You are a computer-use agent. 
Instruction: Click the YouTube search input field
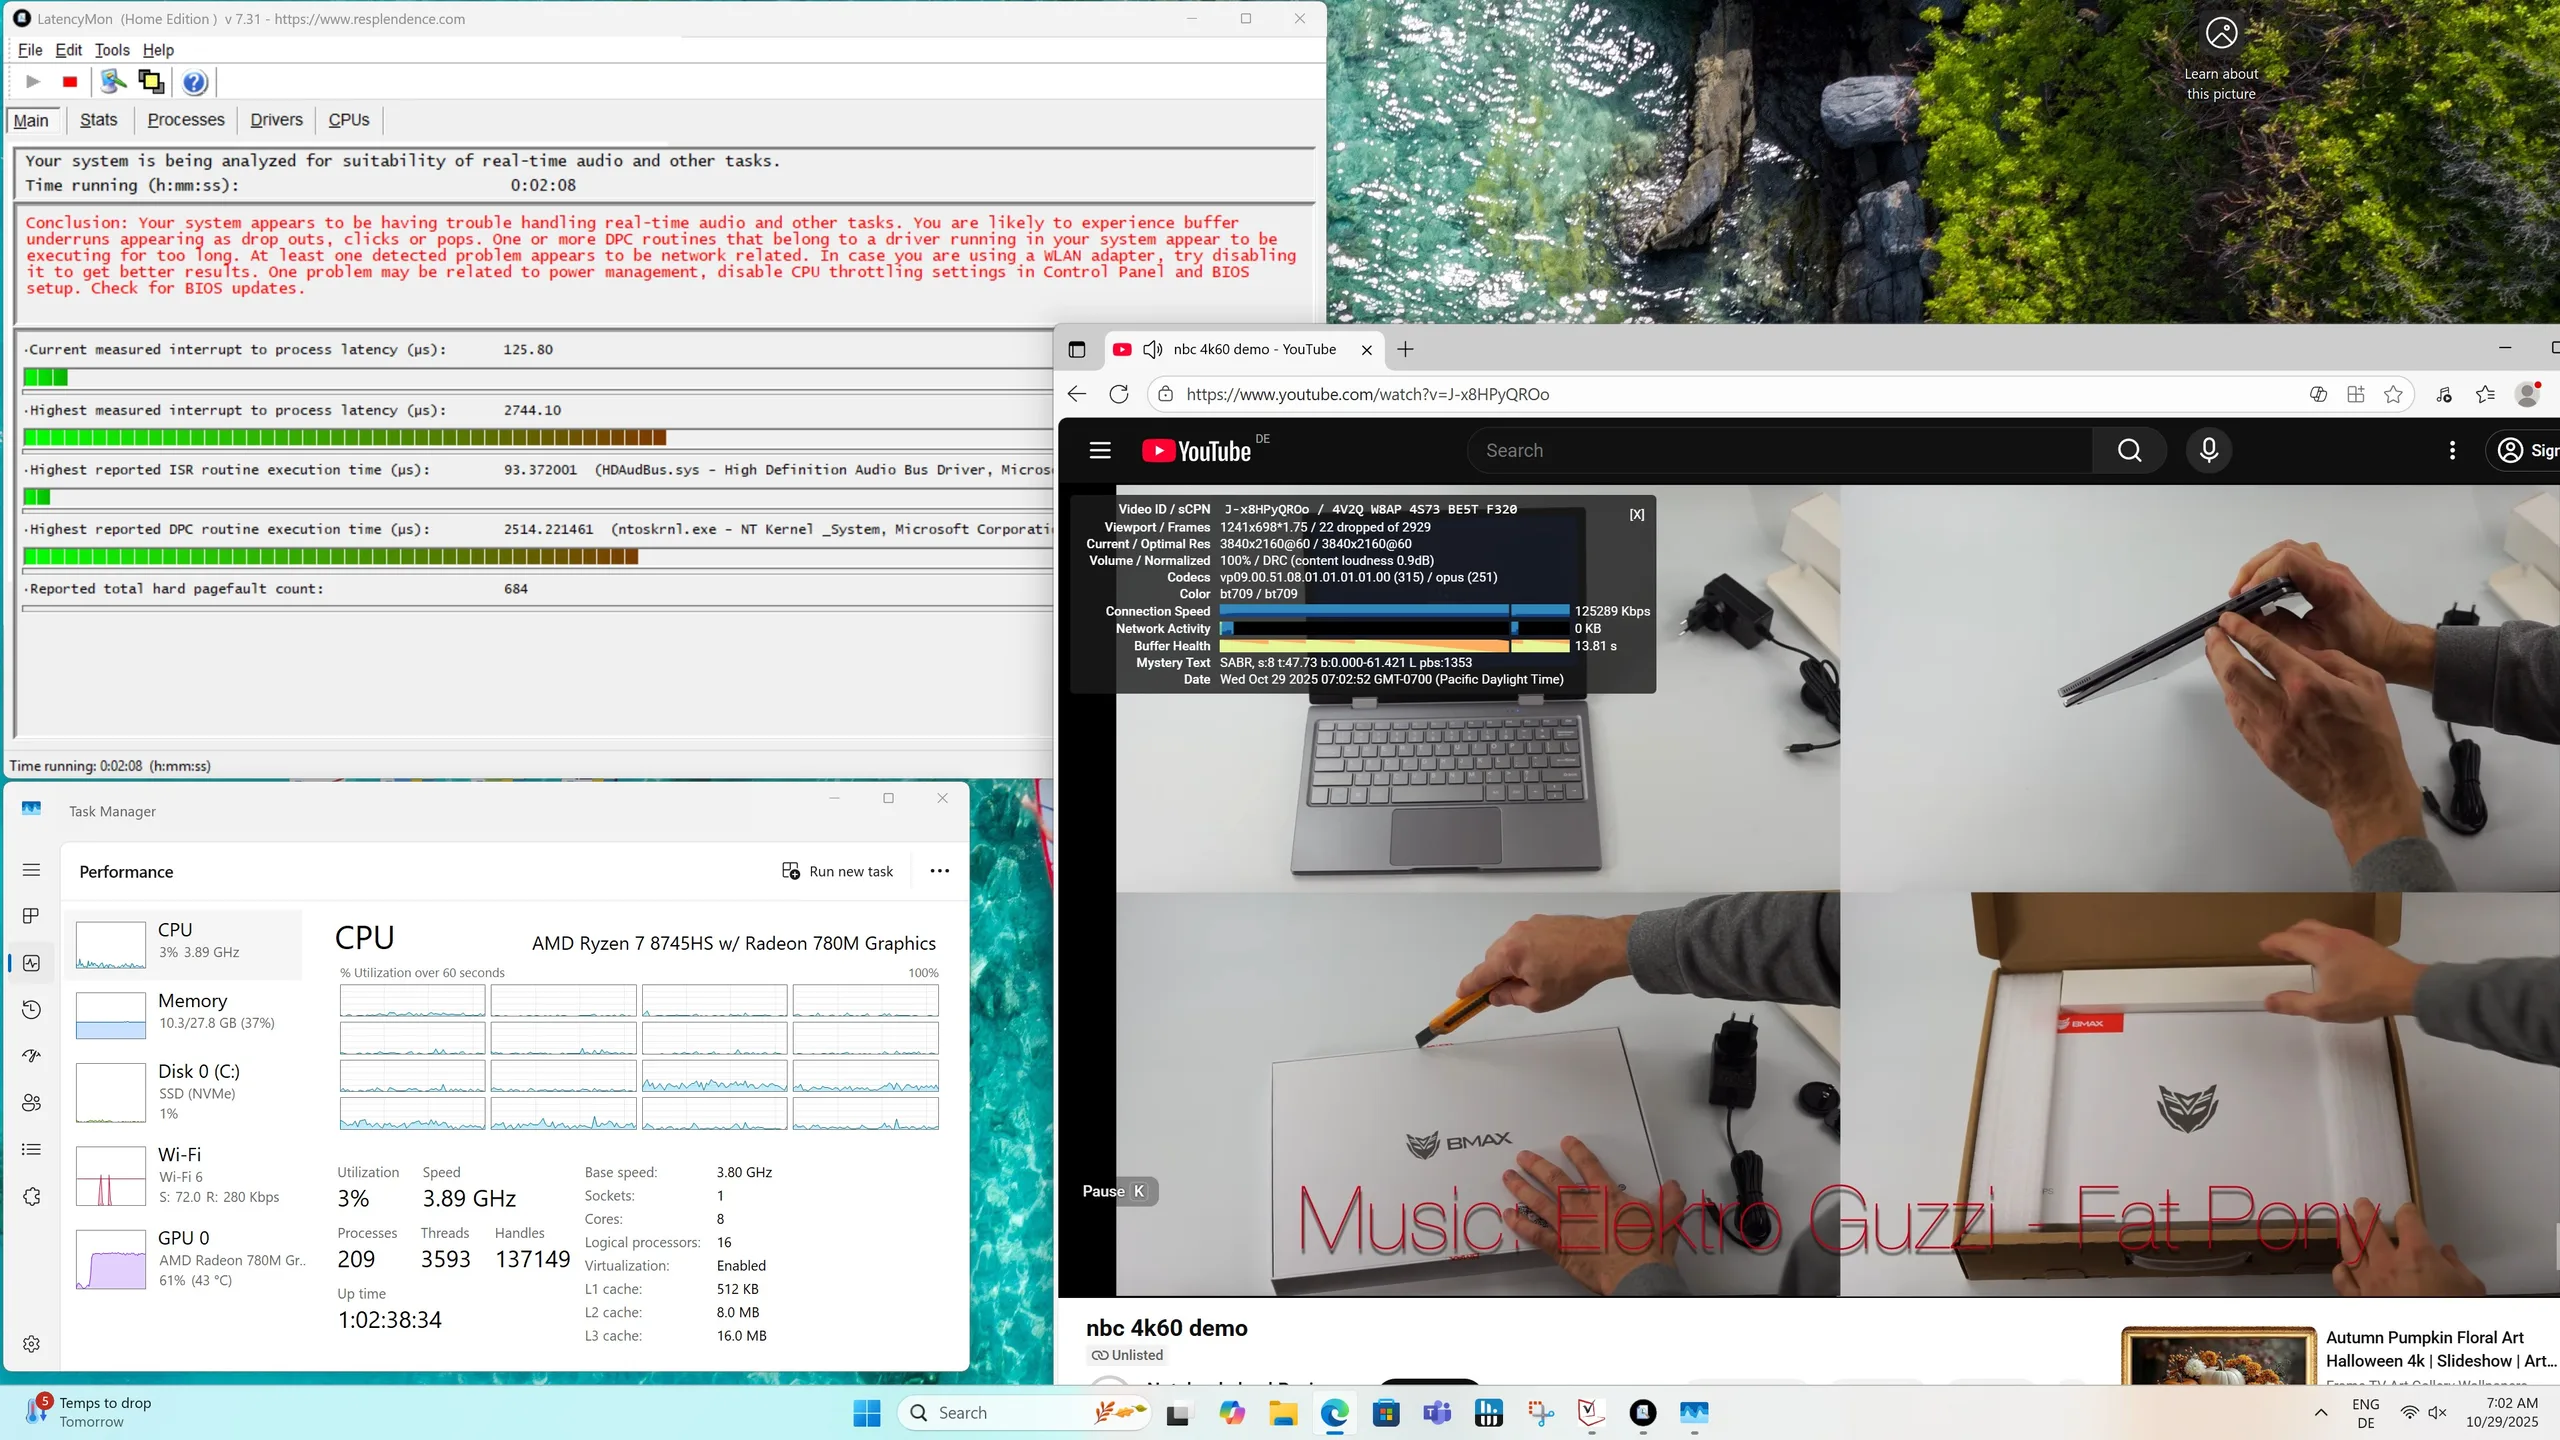click(1780, 451)
